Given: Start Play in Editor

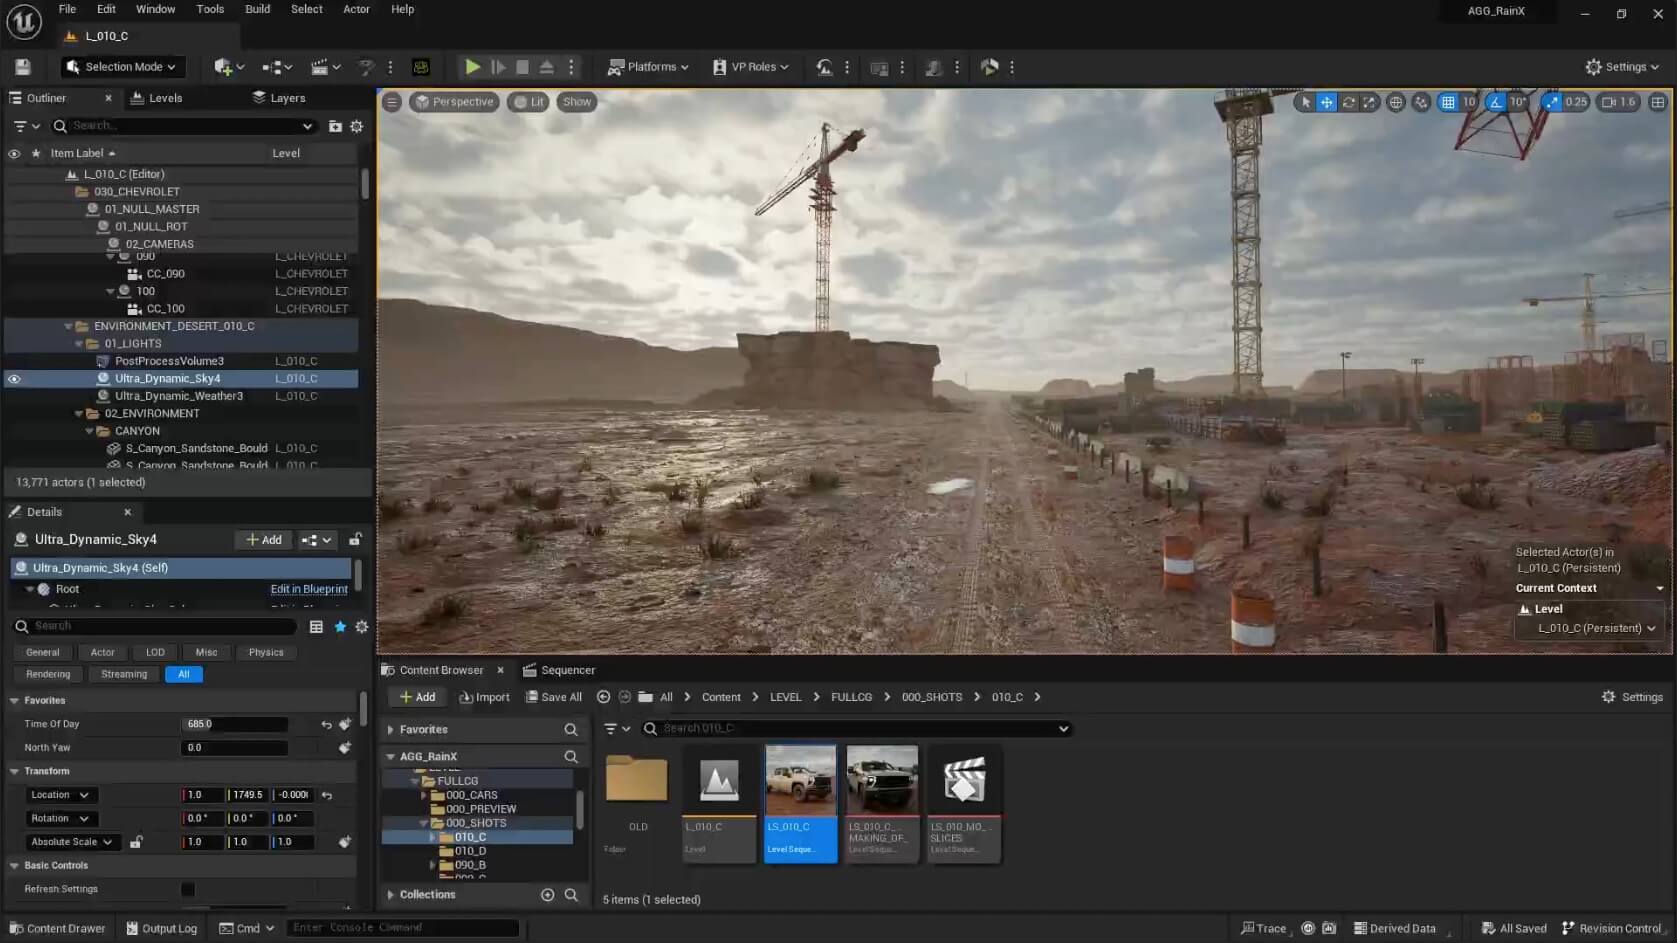Looking at the screenshot, I should [473, 67].
